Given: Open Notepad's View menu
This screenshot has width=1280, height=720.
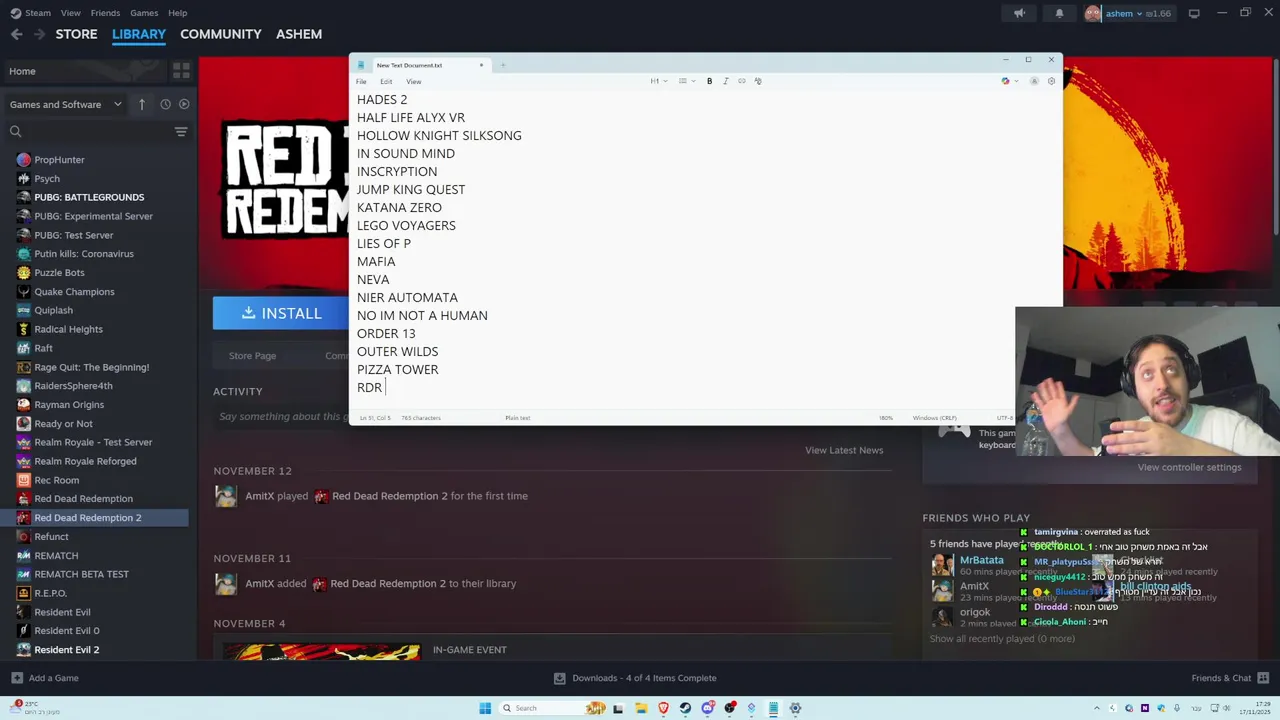Looking at the screenshot, I should (x=414, y=81).
